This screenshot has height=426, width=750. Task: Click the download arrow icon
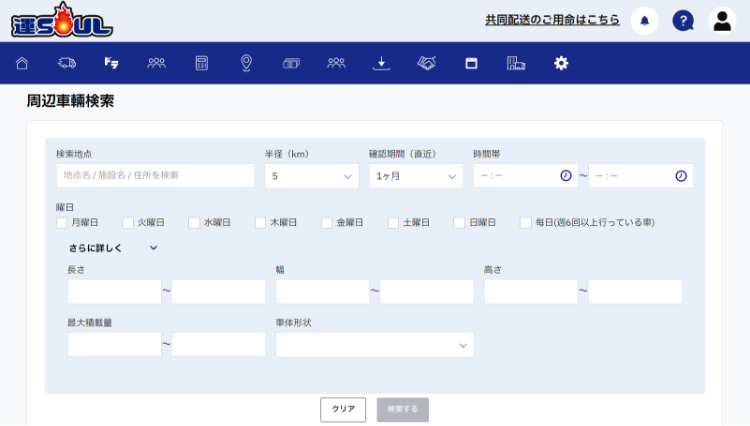tap(381, 63)
